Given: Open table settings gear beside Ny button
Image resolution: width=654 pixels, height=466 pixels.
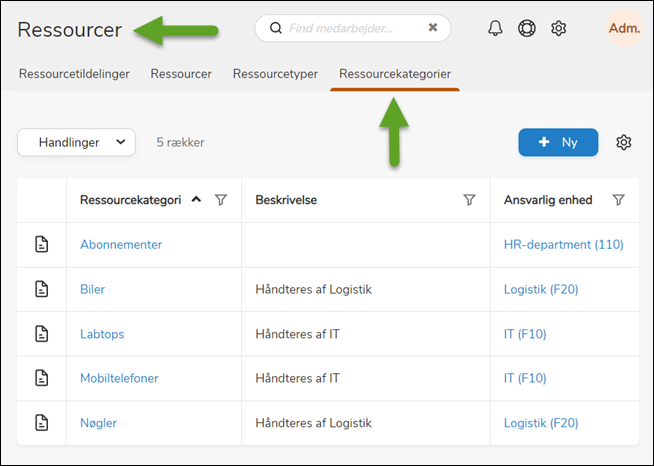Looking at the screenshot, I should 624,143.
